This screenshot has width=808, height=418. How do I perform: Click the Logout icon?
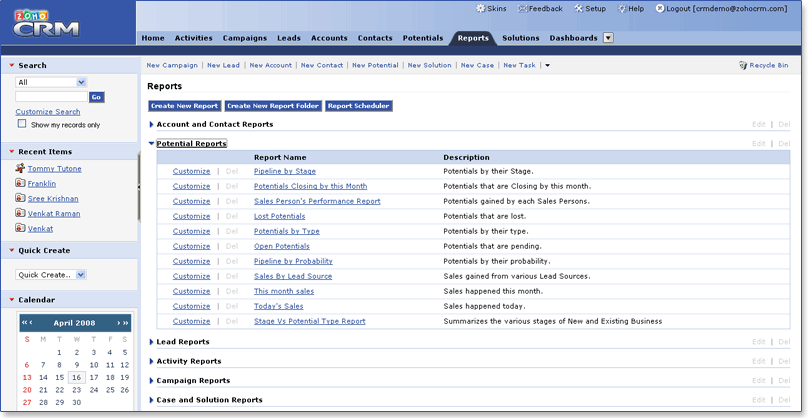(660, 9)
